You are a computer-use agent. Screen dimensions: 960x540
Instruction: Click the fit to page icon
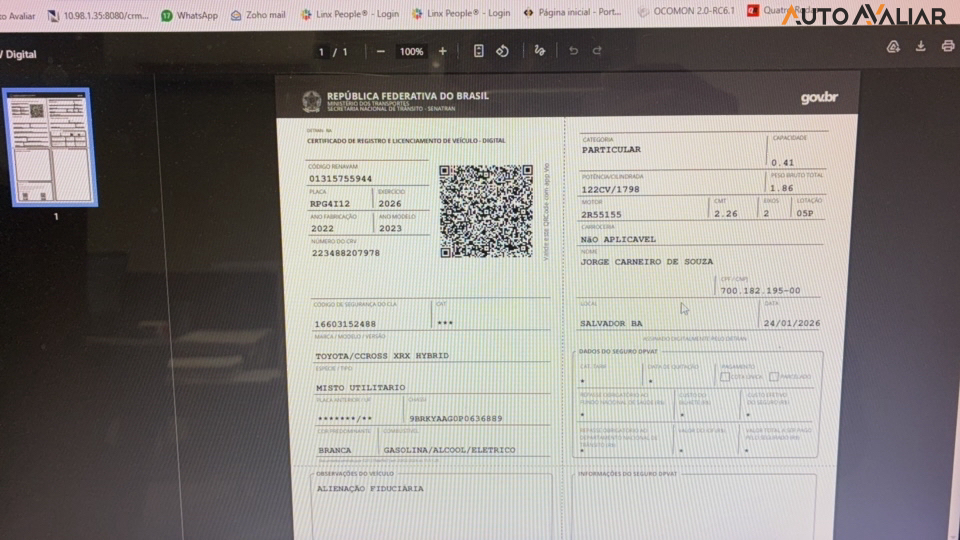(479, 51)
